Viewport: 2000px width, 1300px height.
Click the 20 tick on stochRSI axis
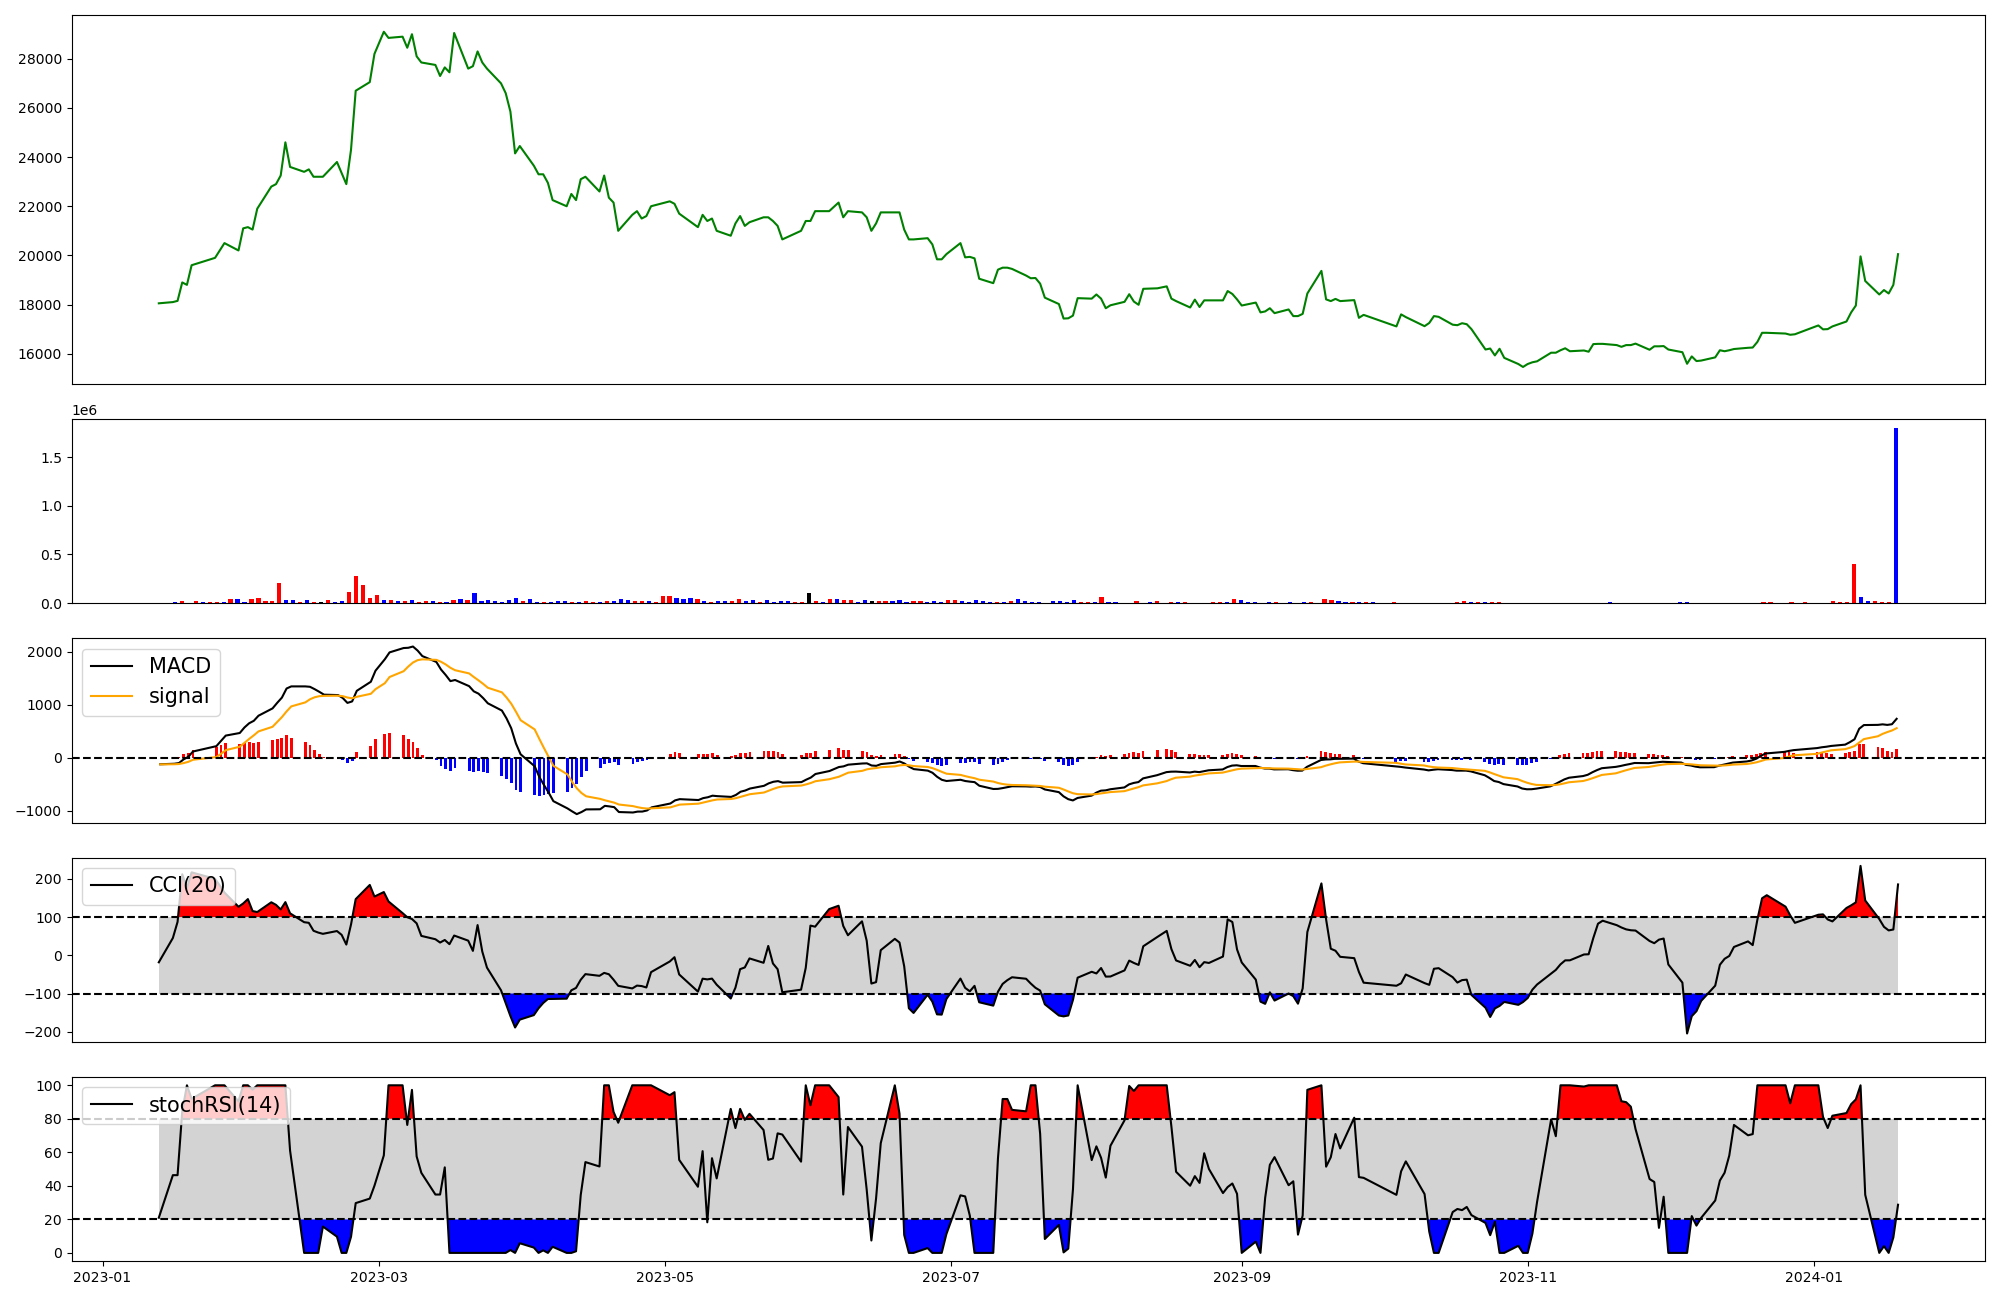53,1220
